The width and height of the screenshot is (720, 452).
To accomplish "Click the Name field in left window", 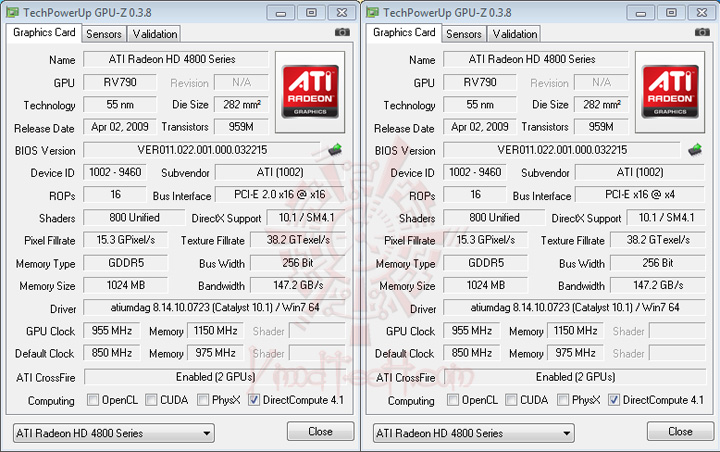I will click(175, 59).
